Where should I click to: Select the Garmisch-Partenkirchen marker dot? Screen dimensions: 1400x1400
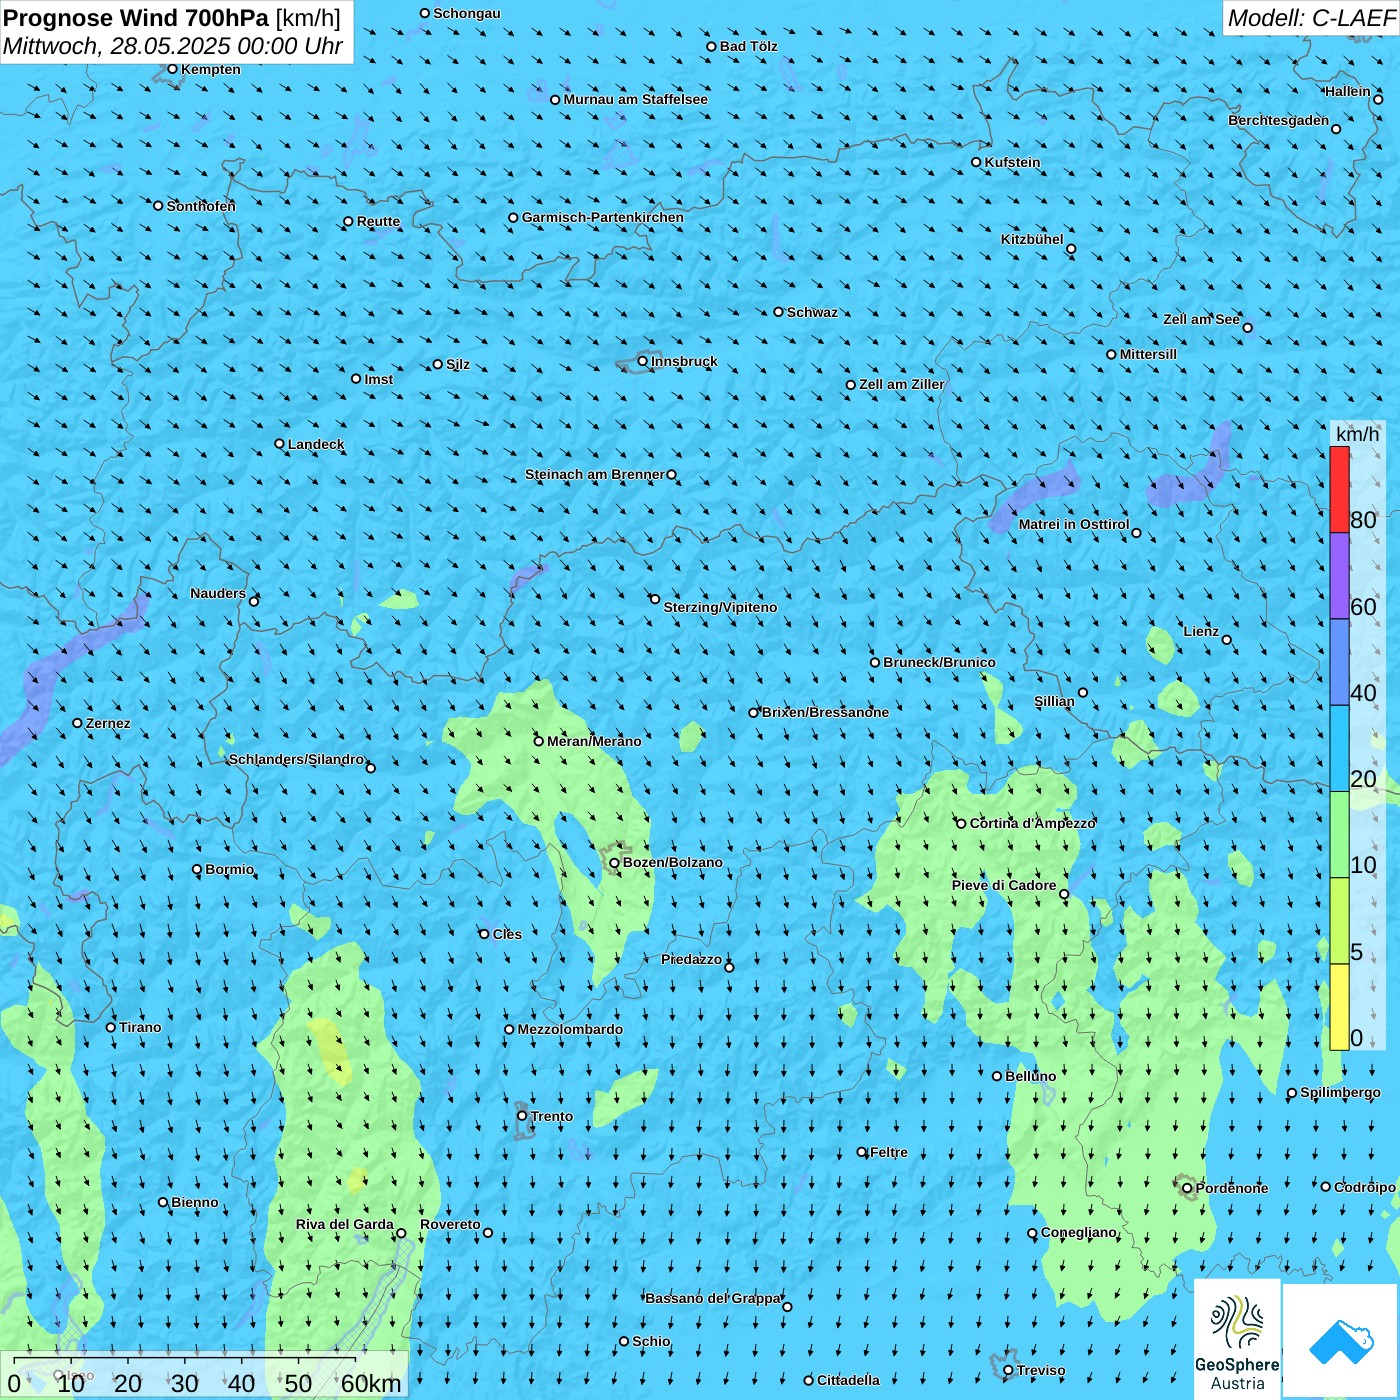click(x=513, y=218)
